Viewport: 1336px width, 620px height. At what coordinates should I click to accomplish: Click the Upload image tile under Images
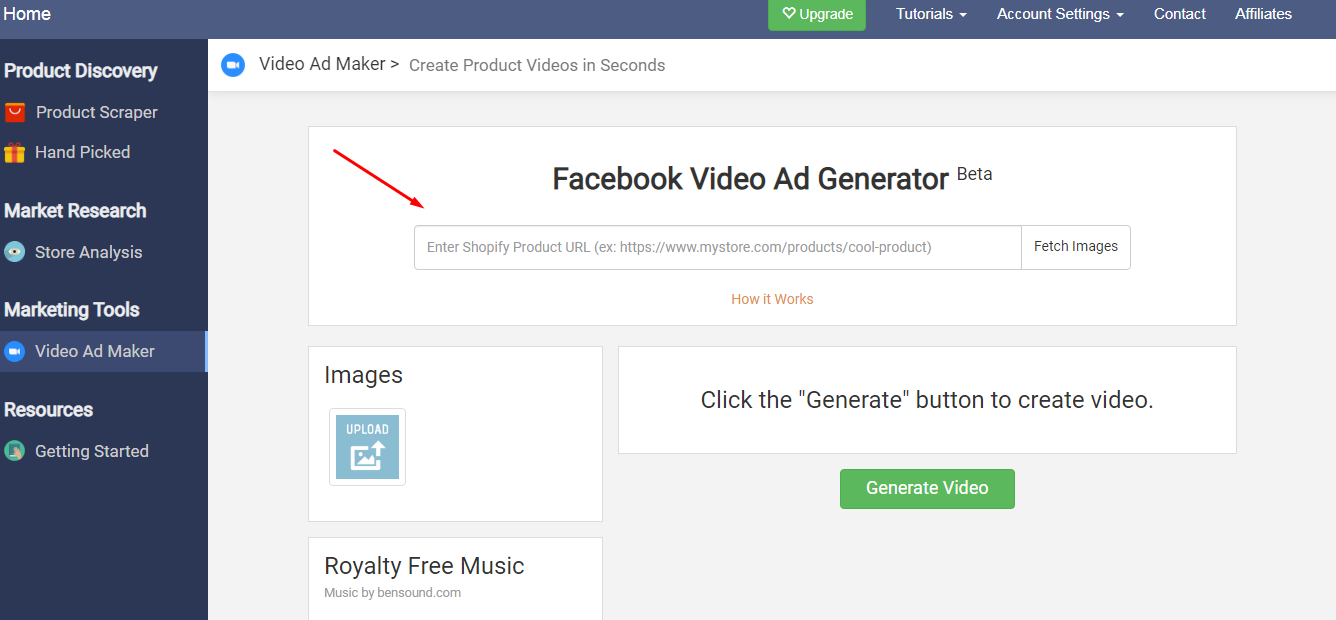(367, 447)
